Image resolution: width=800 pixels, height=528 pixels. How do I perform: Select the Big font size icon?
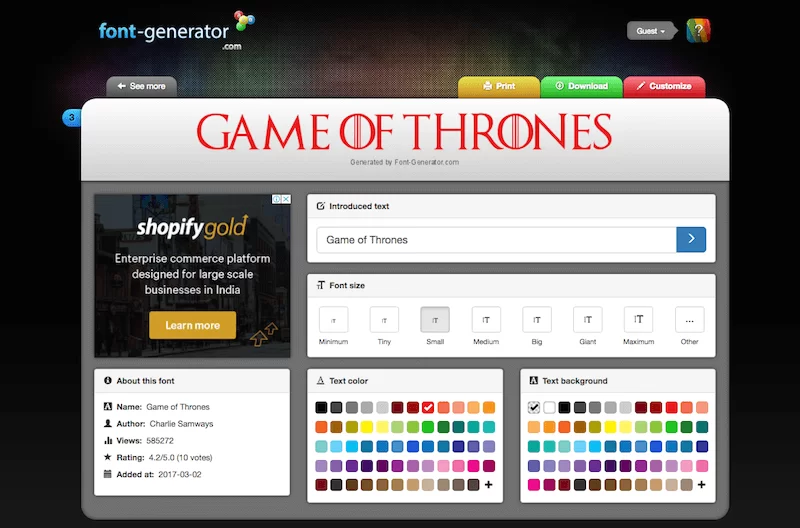(537, 320)
